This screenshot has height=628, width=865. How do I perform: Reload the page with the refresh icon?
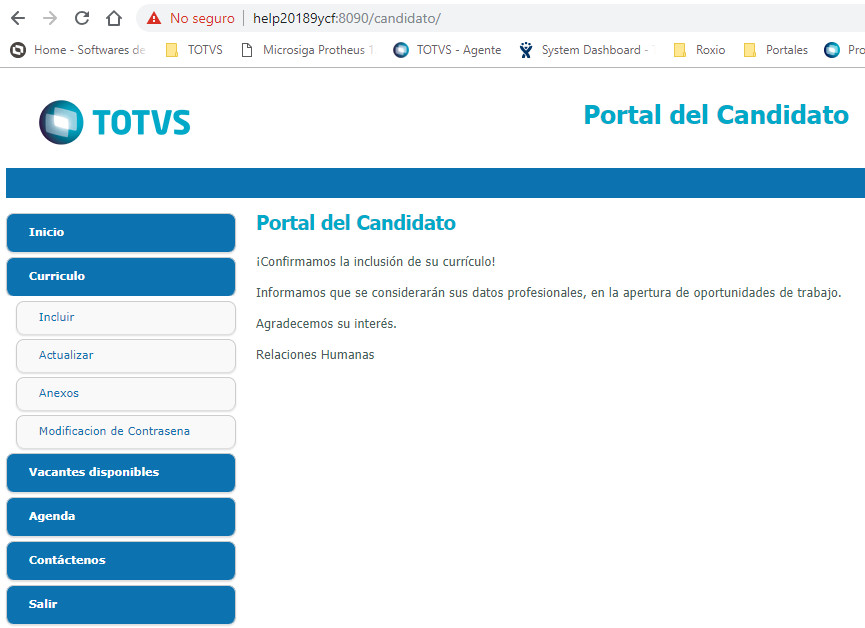pyautogui.click(x=82, y=18)
